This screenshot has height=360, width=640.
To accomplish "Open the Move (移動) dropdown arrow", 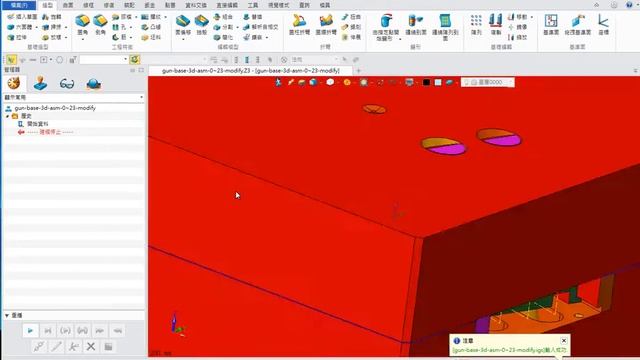I will coord(531,17).
